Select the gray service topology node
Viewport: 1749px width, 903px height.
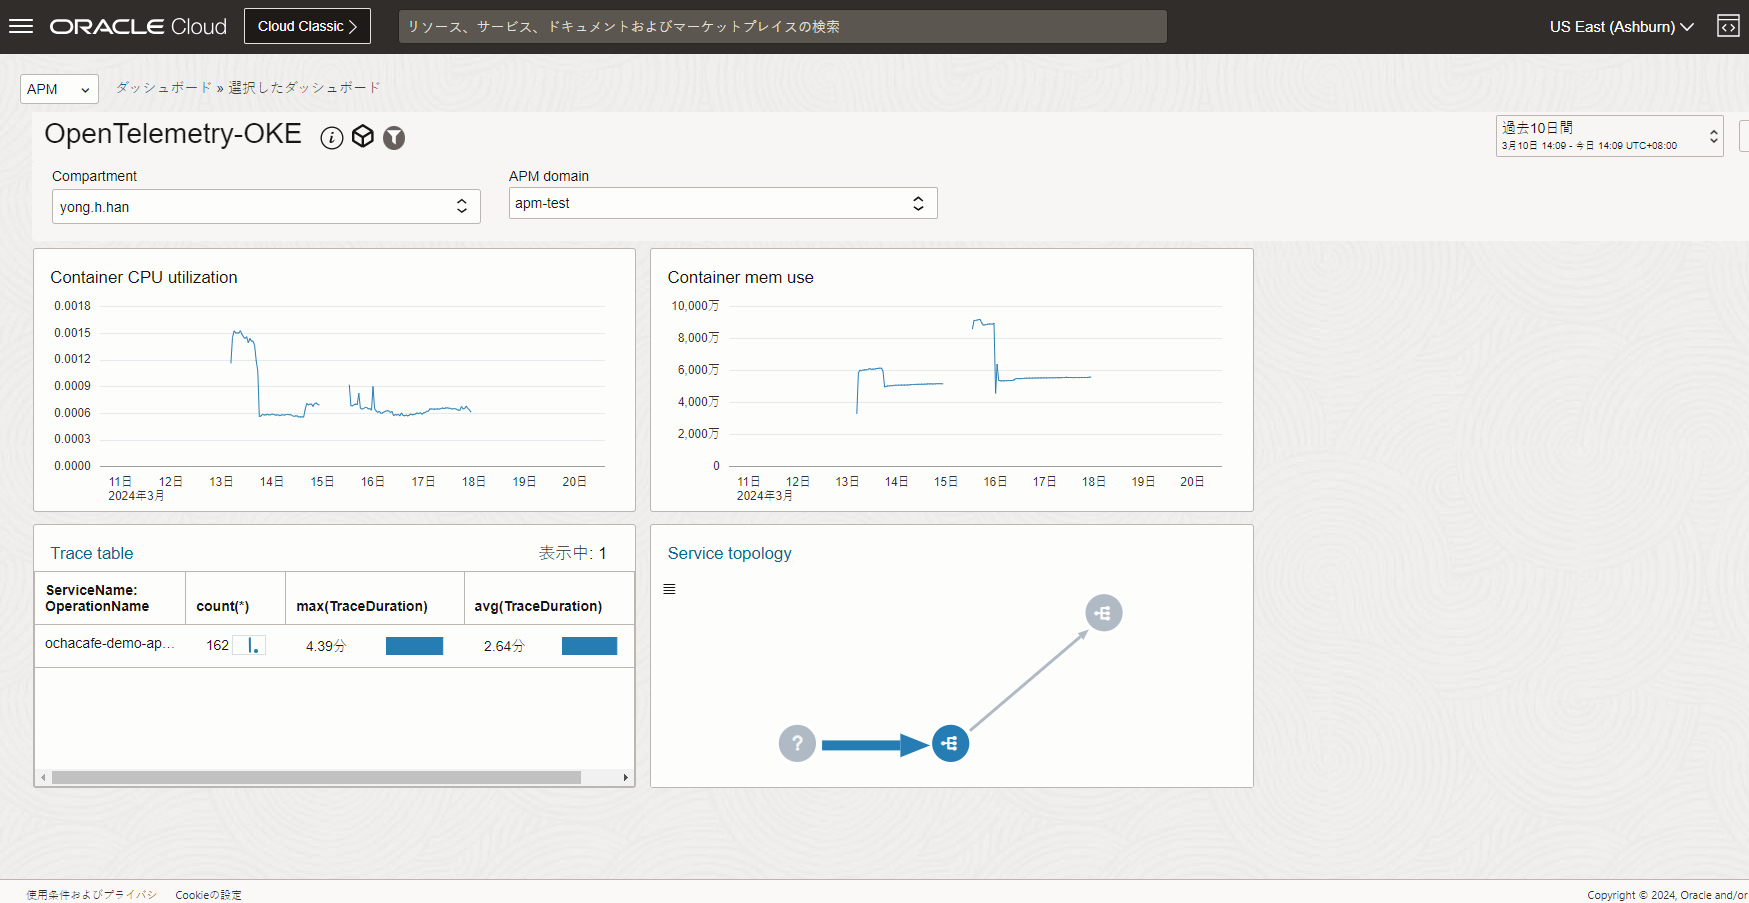1103,613
